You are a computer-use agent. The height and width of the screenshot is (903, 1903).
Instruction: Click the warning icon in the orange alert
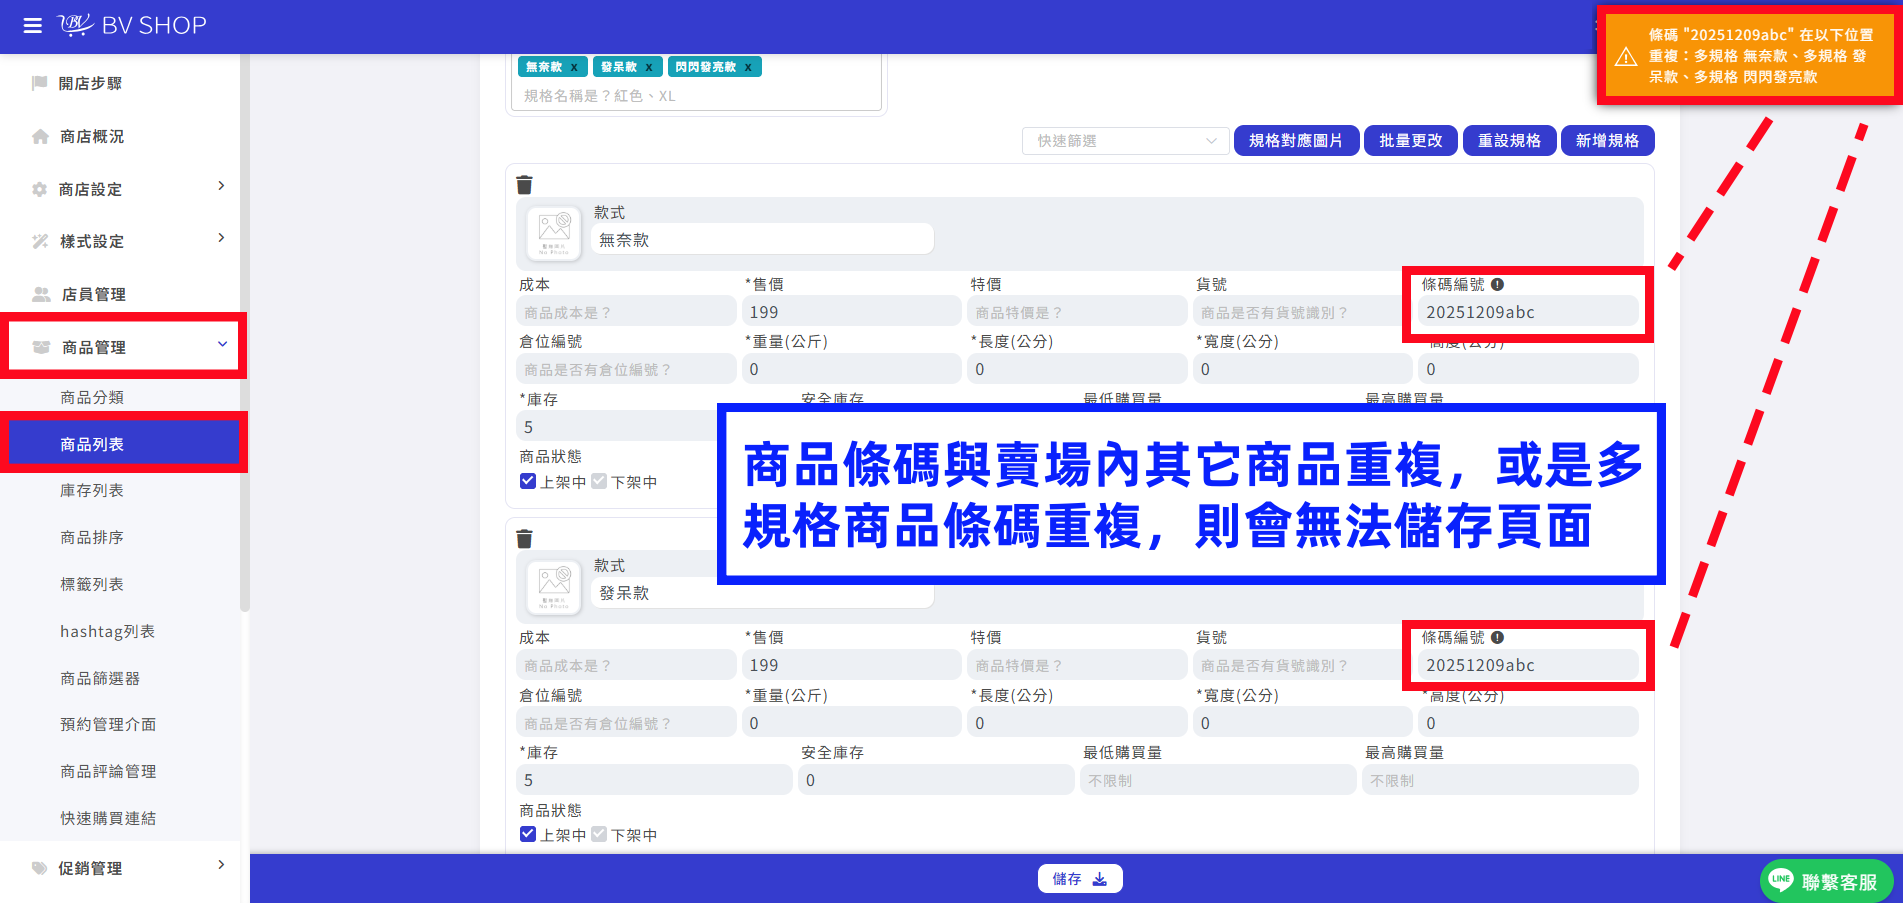click(x=1626, y=56)
